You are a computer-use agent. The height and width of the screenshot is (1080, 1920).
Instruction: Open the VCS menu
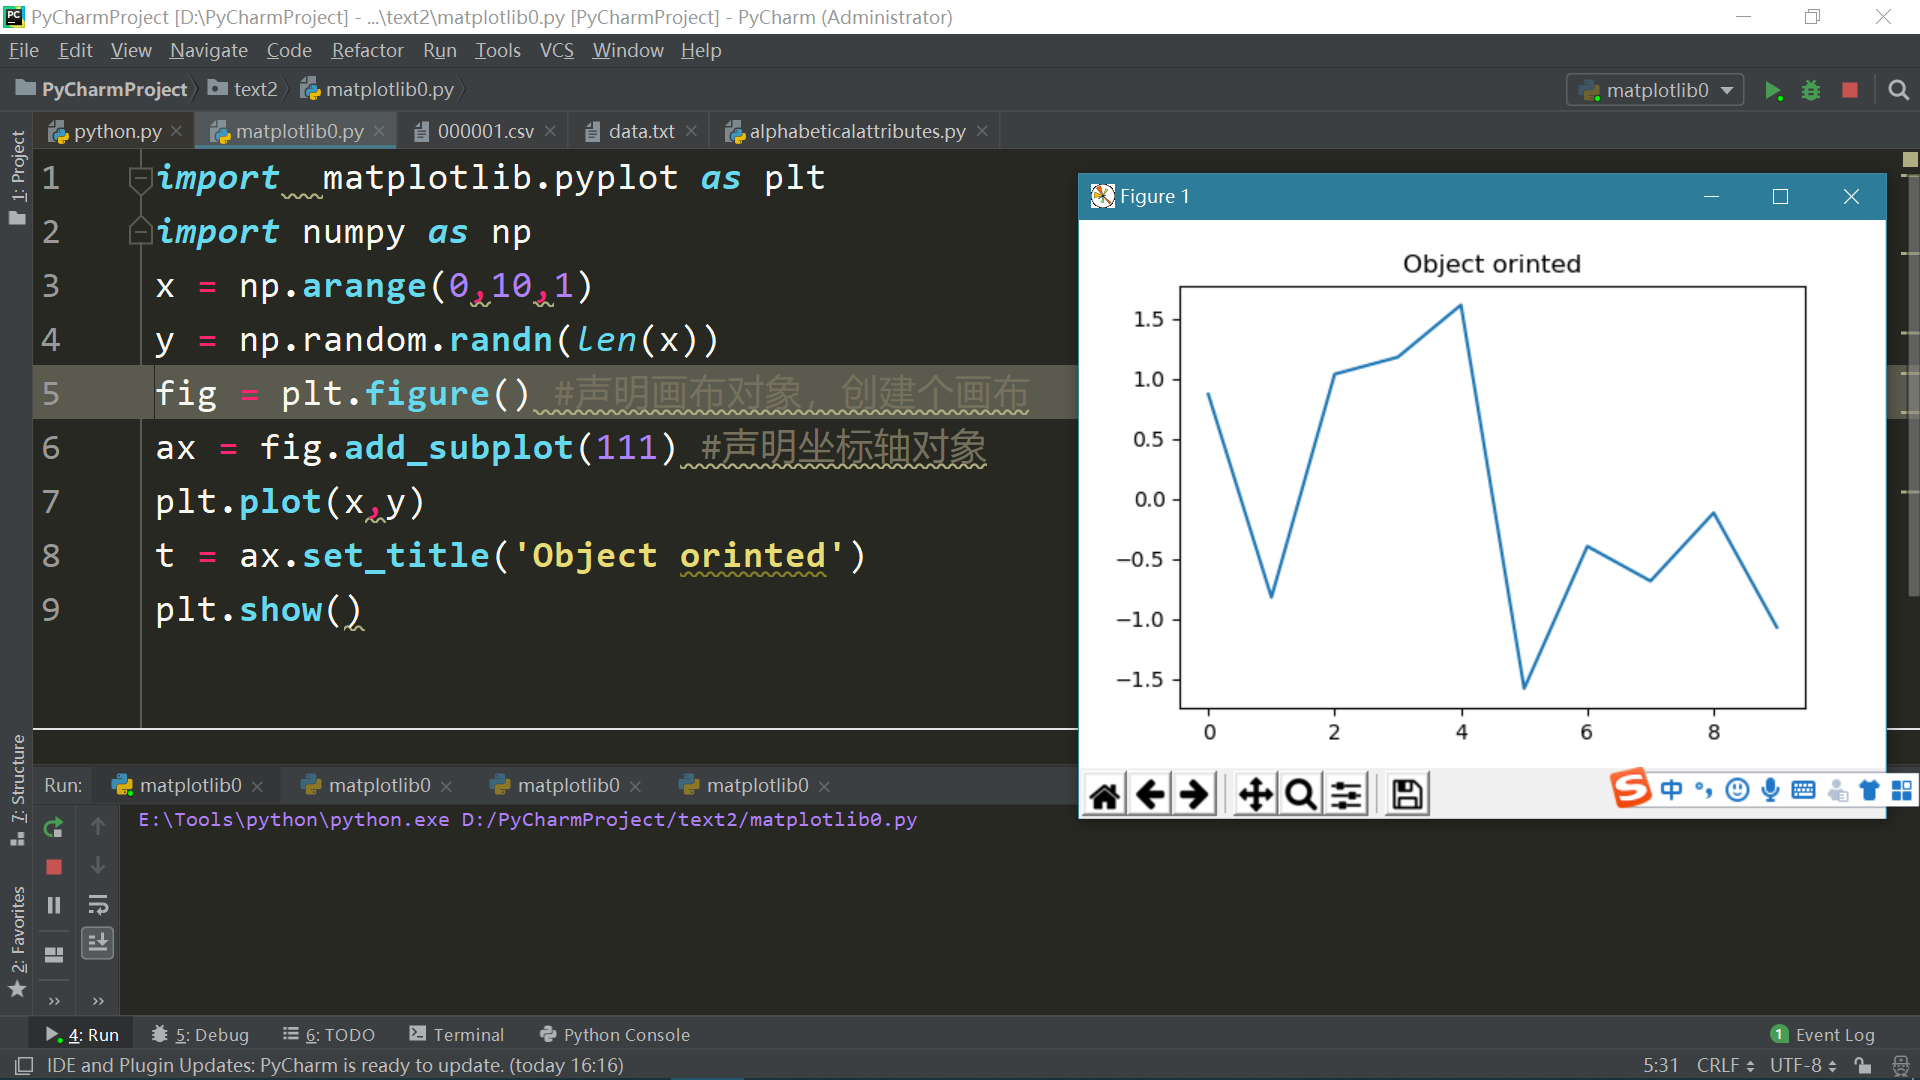[x=556, y=51]
